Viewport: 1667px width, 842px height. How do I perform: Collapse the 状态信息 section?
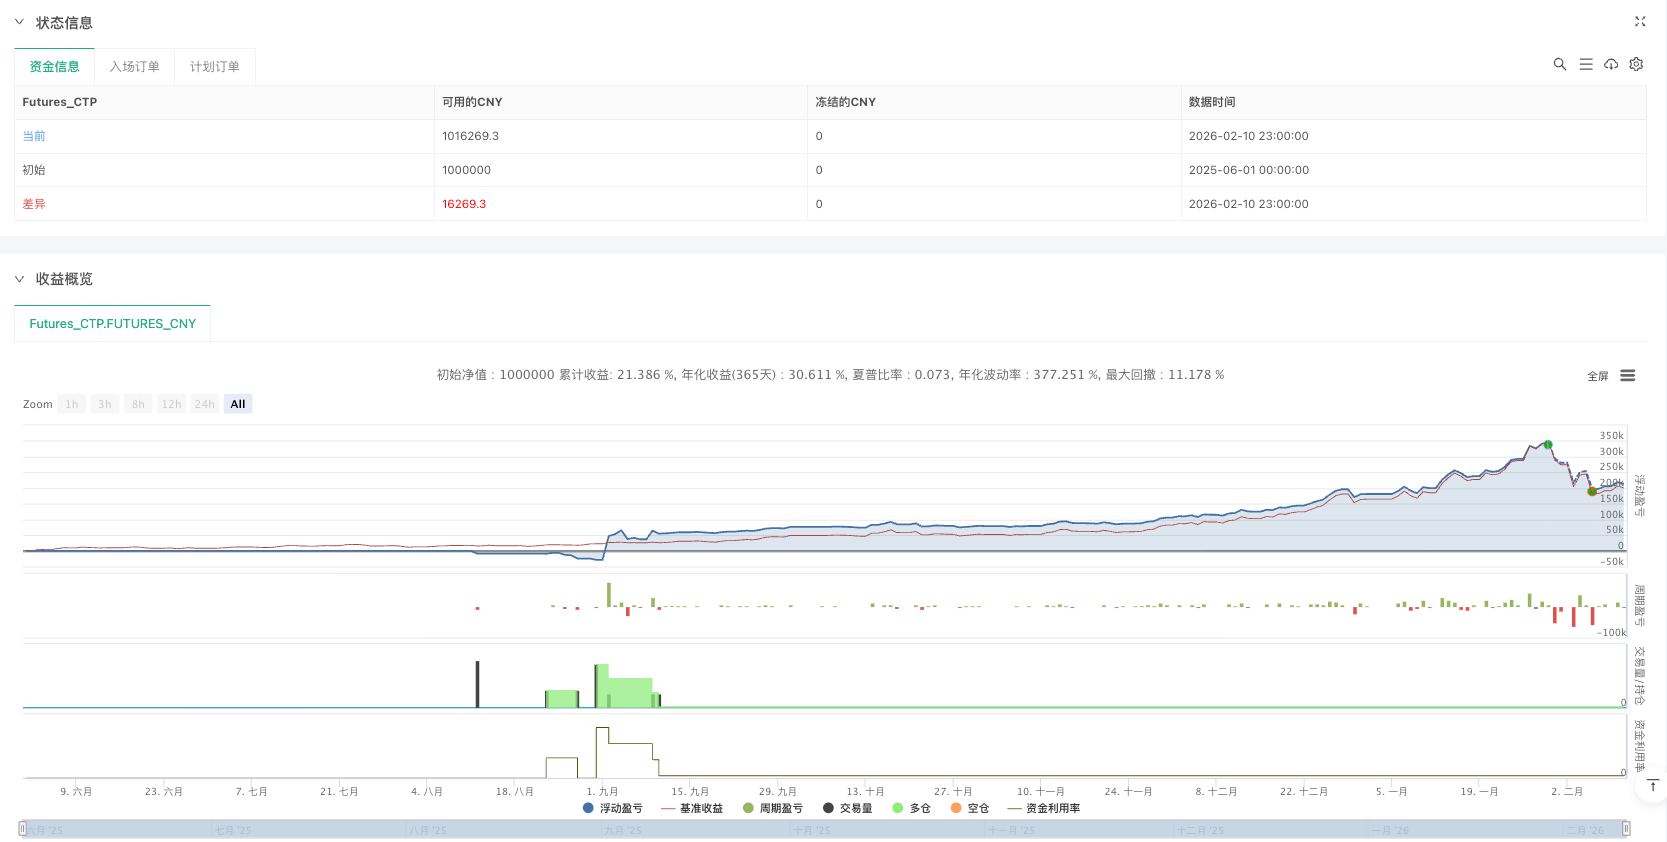[19, 22]
